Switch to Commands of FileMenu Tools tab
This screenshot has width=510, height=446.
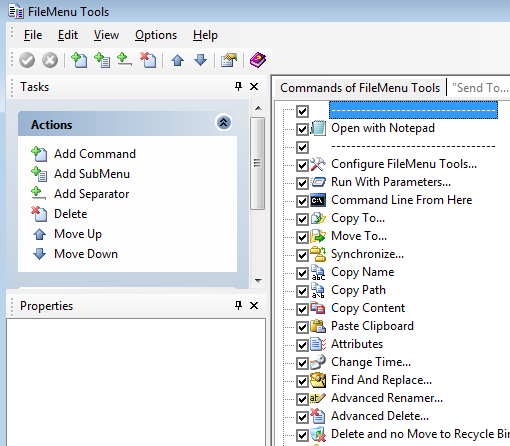(360, 88)
